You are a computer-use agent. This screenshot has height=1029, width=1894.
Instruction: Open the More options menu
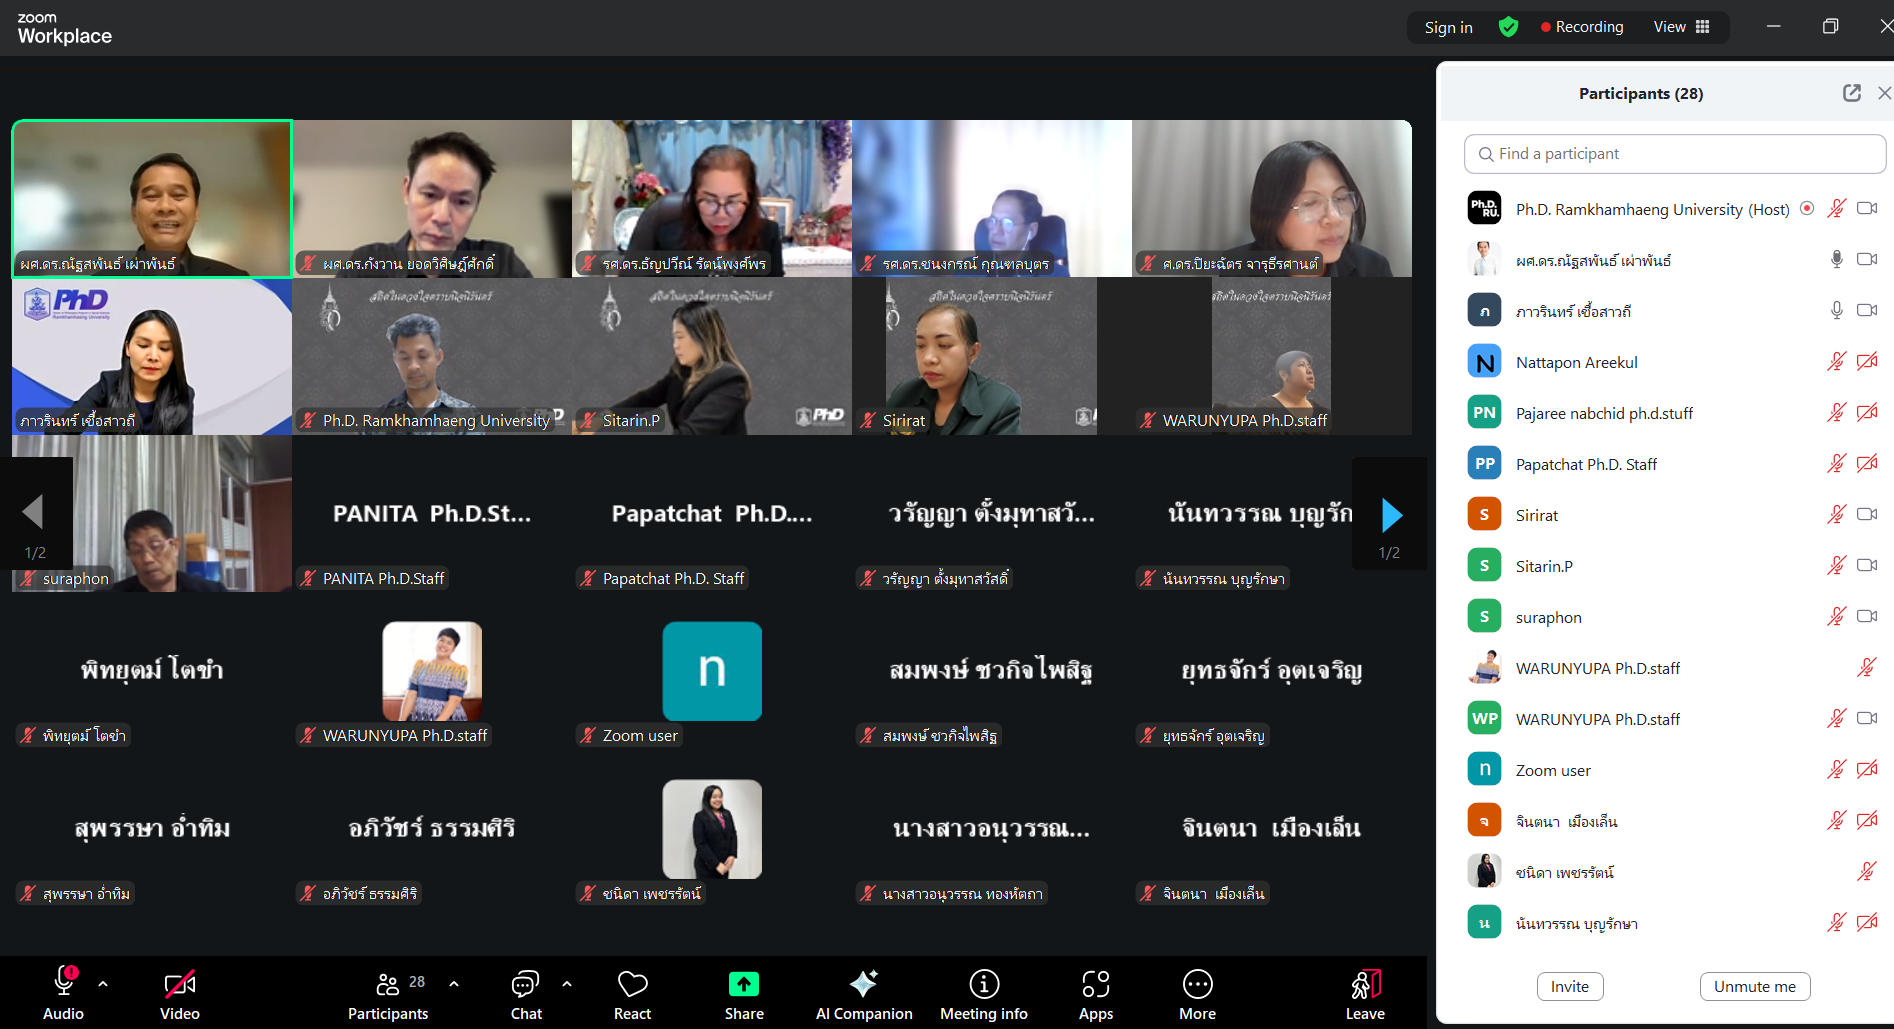[1197, 995]
